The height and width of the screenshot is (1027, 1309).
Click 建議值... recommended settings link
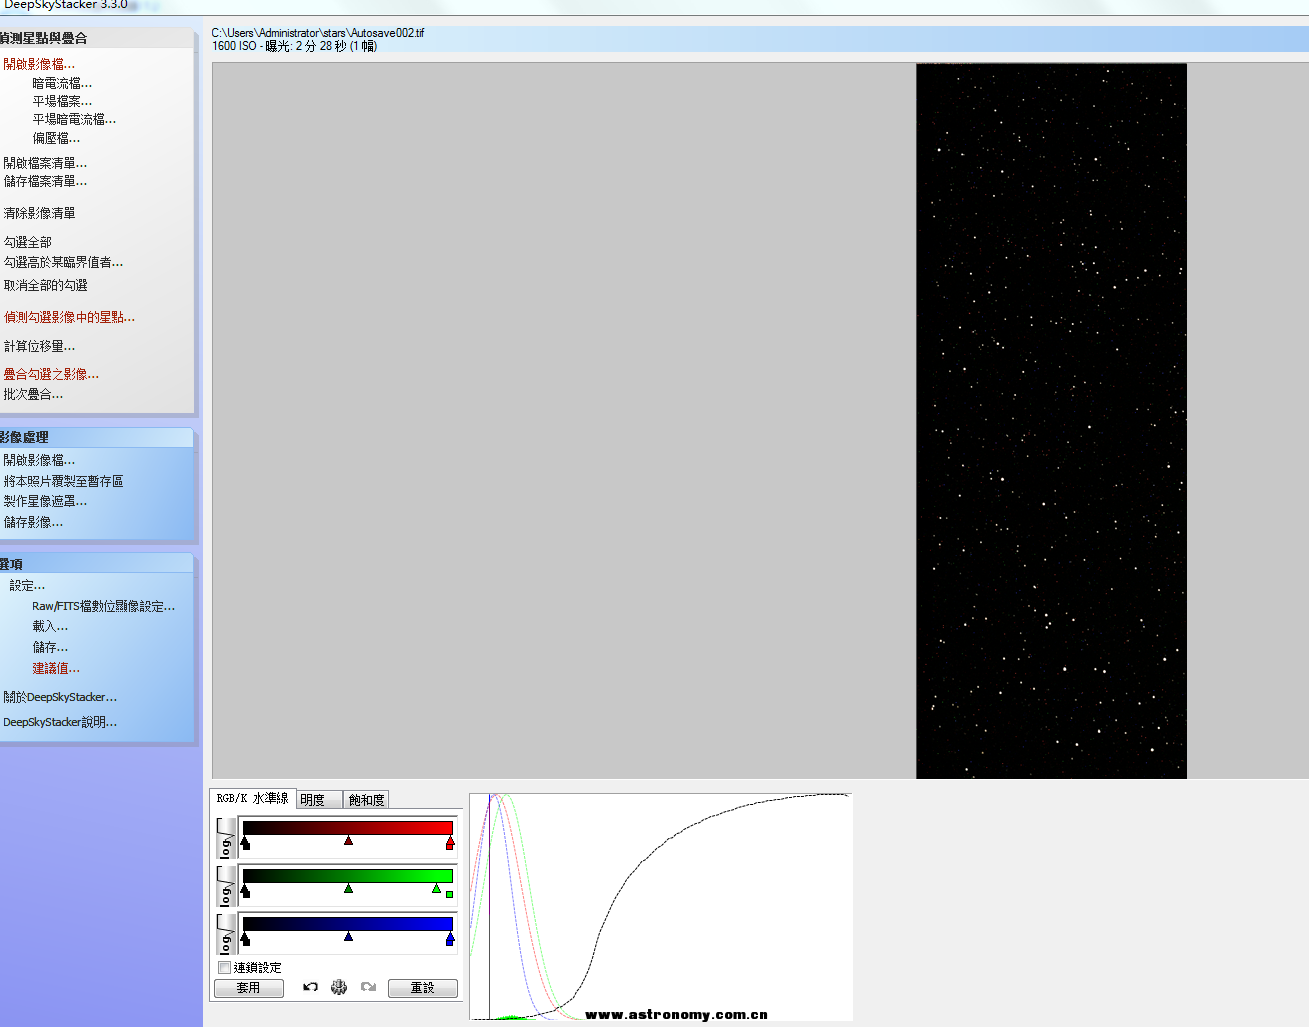pyautogui.click(x=56, y=668)
